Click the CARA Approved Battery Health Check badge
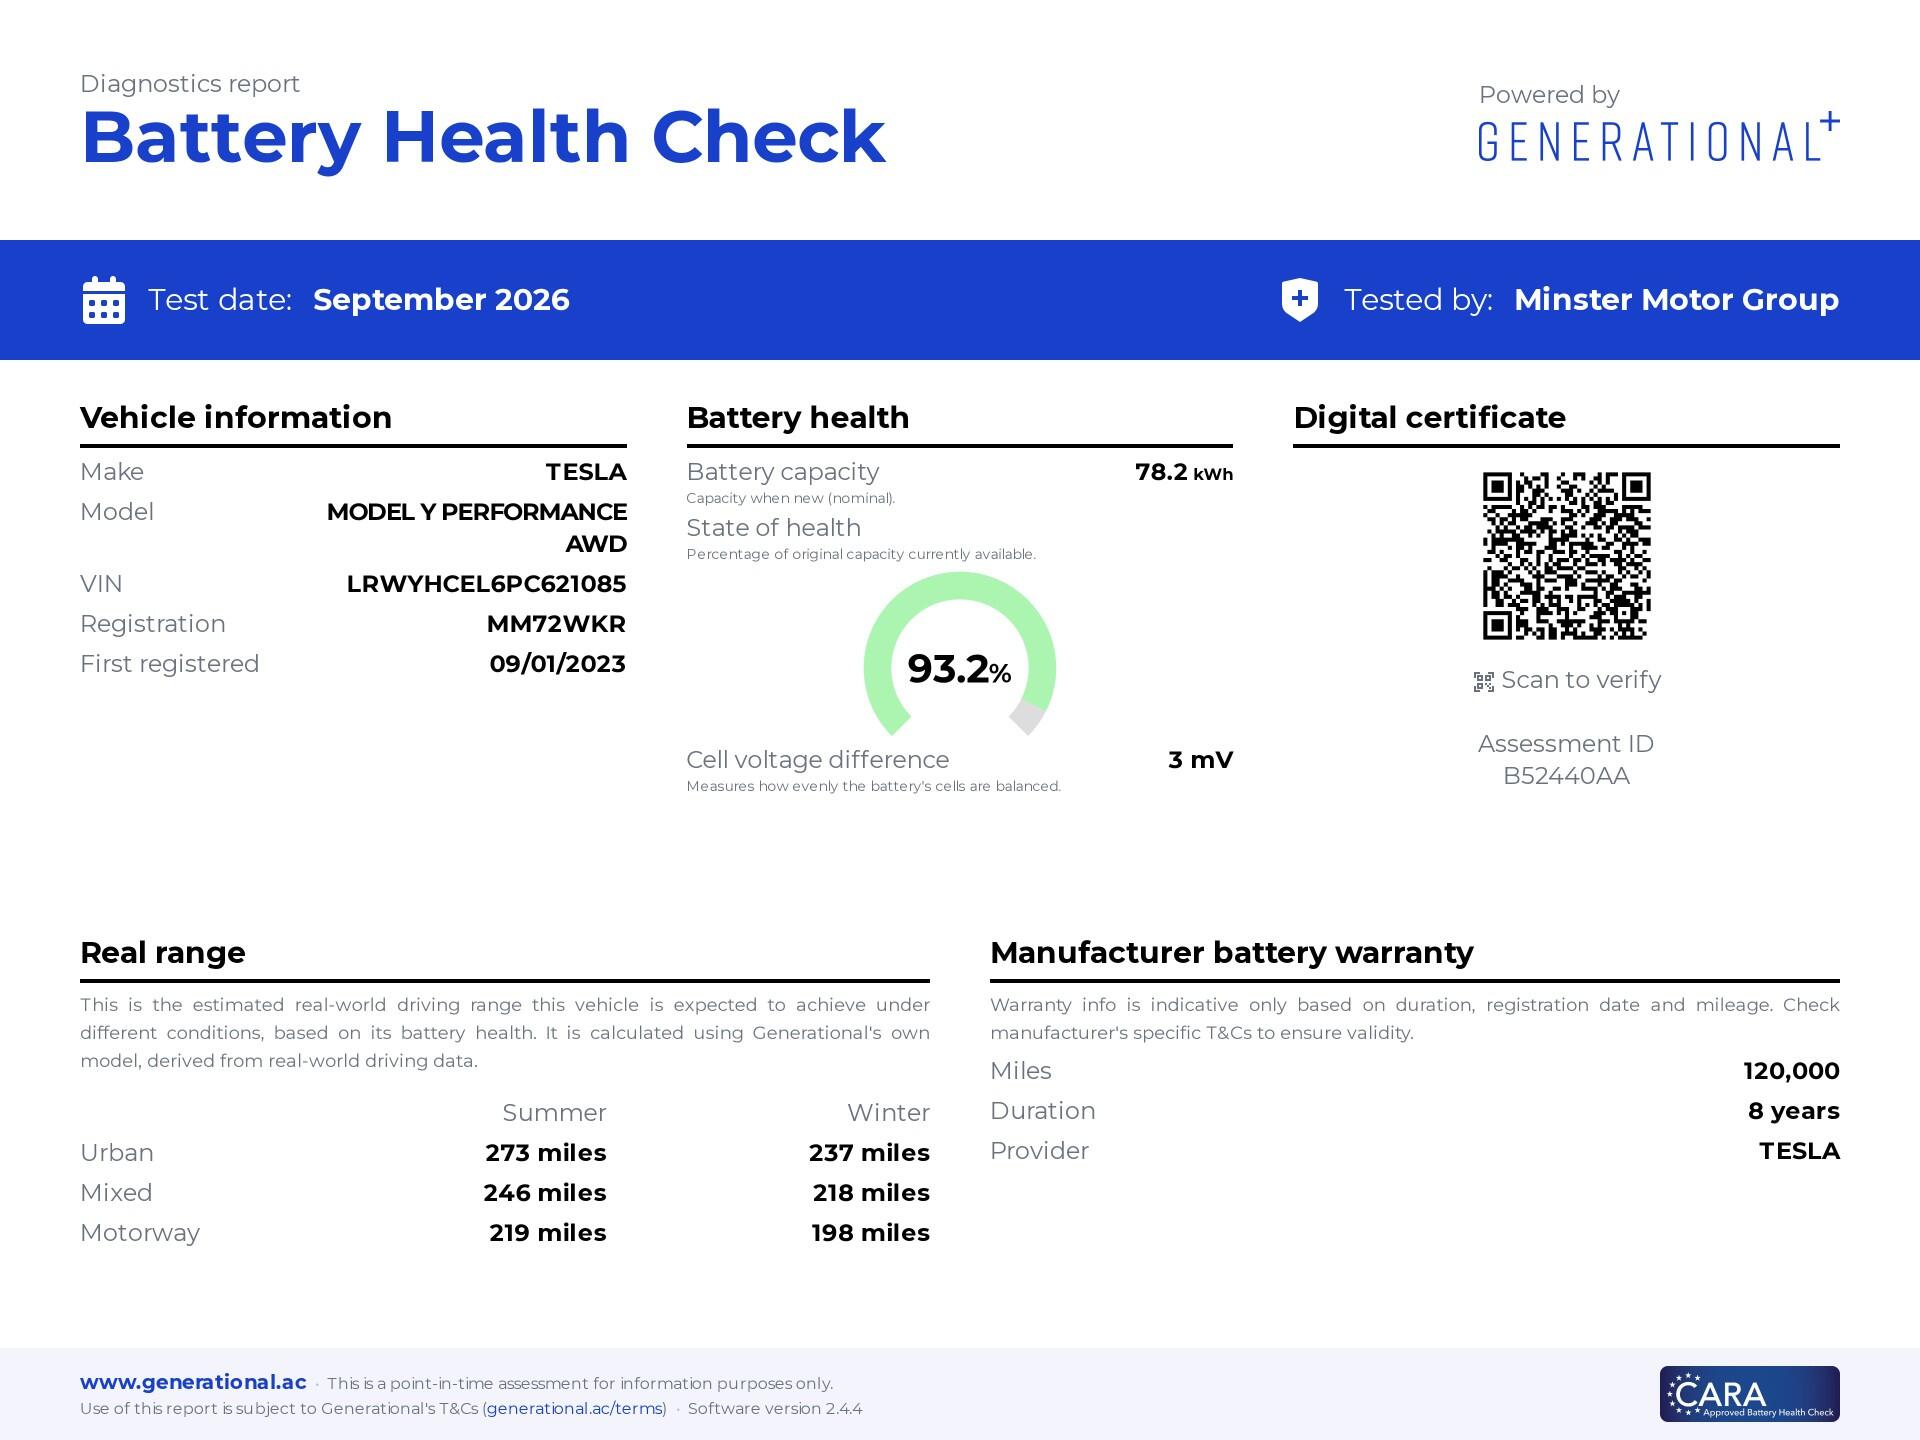This screenshot has width=1920, height=1440. click(1749, 1394)
